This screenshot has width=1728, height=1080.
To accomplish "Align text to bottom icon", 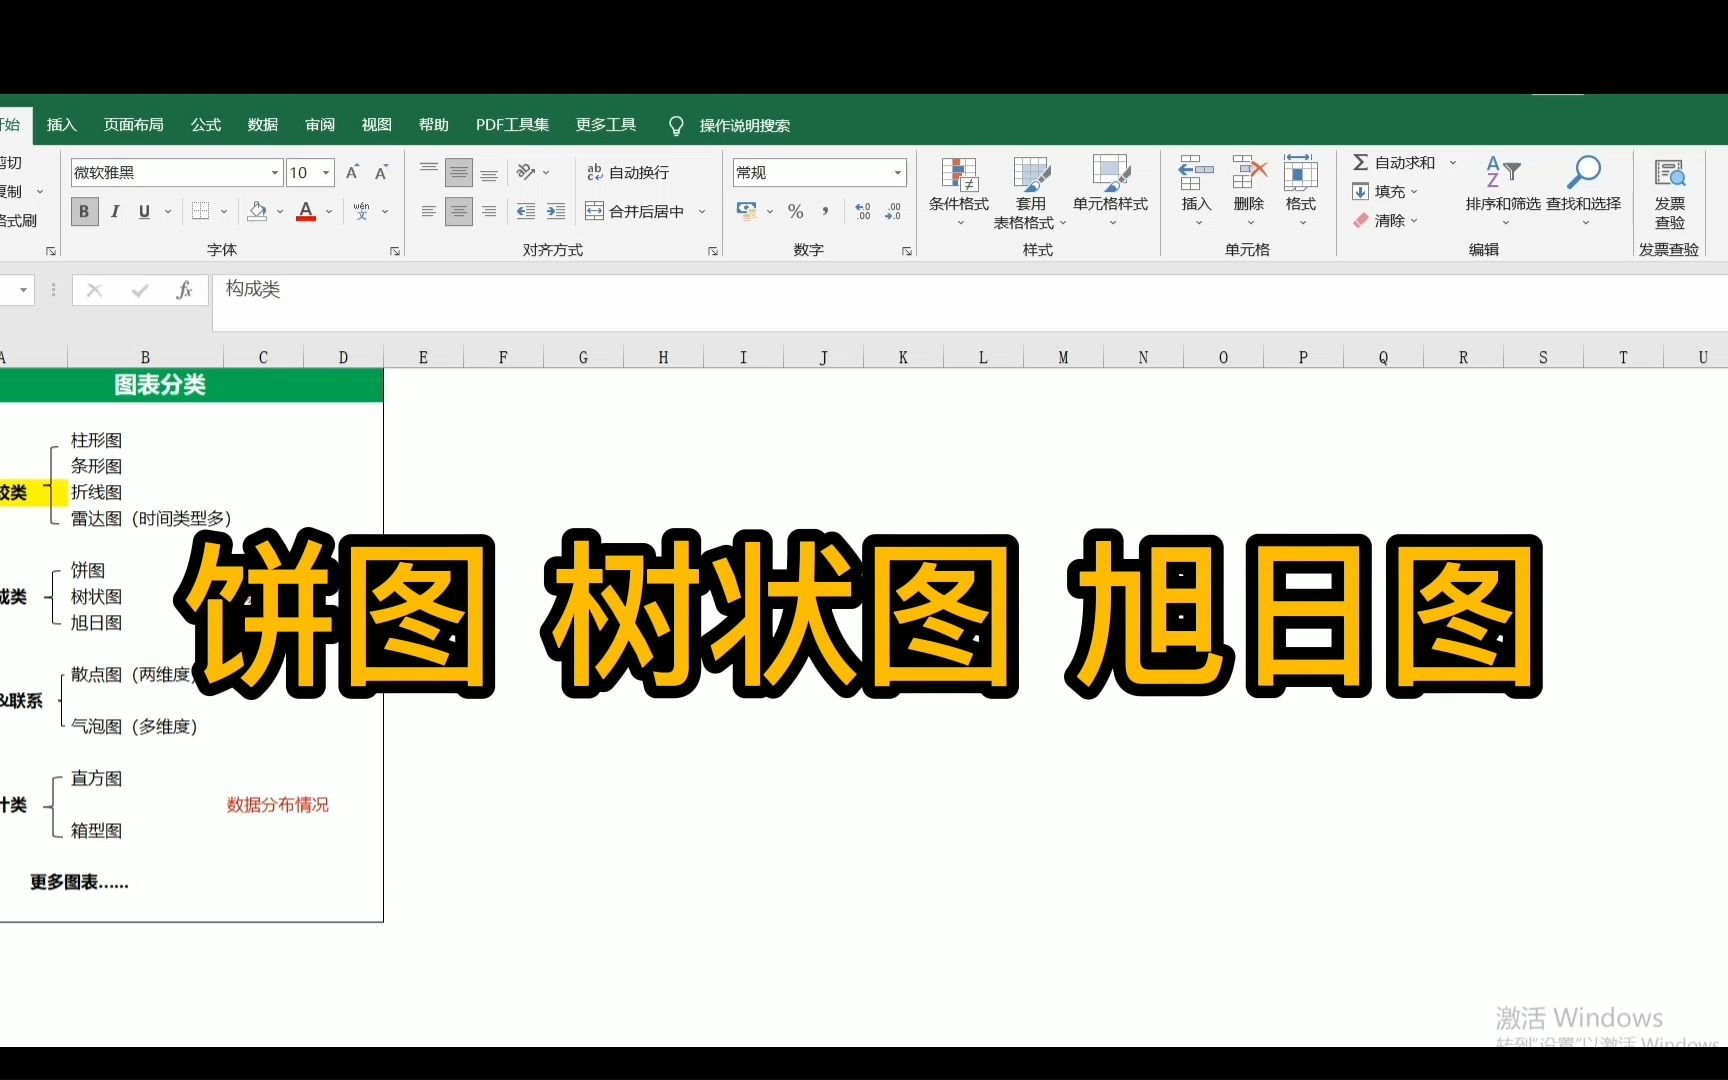I will coord(489,173).
